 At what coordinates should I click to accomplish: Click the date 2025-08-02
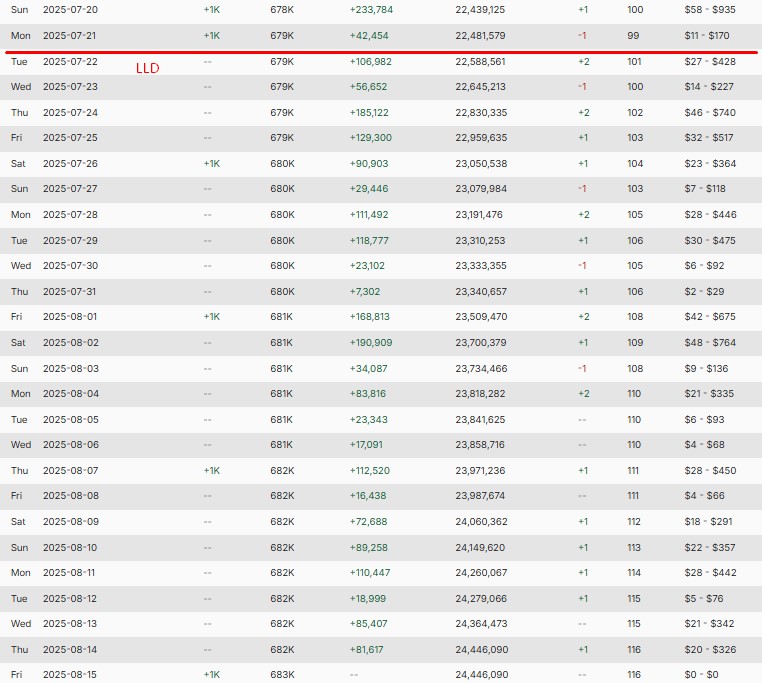(70, 343)
